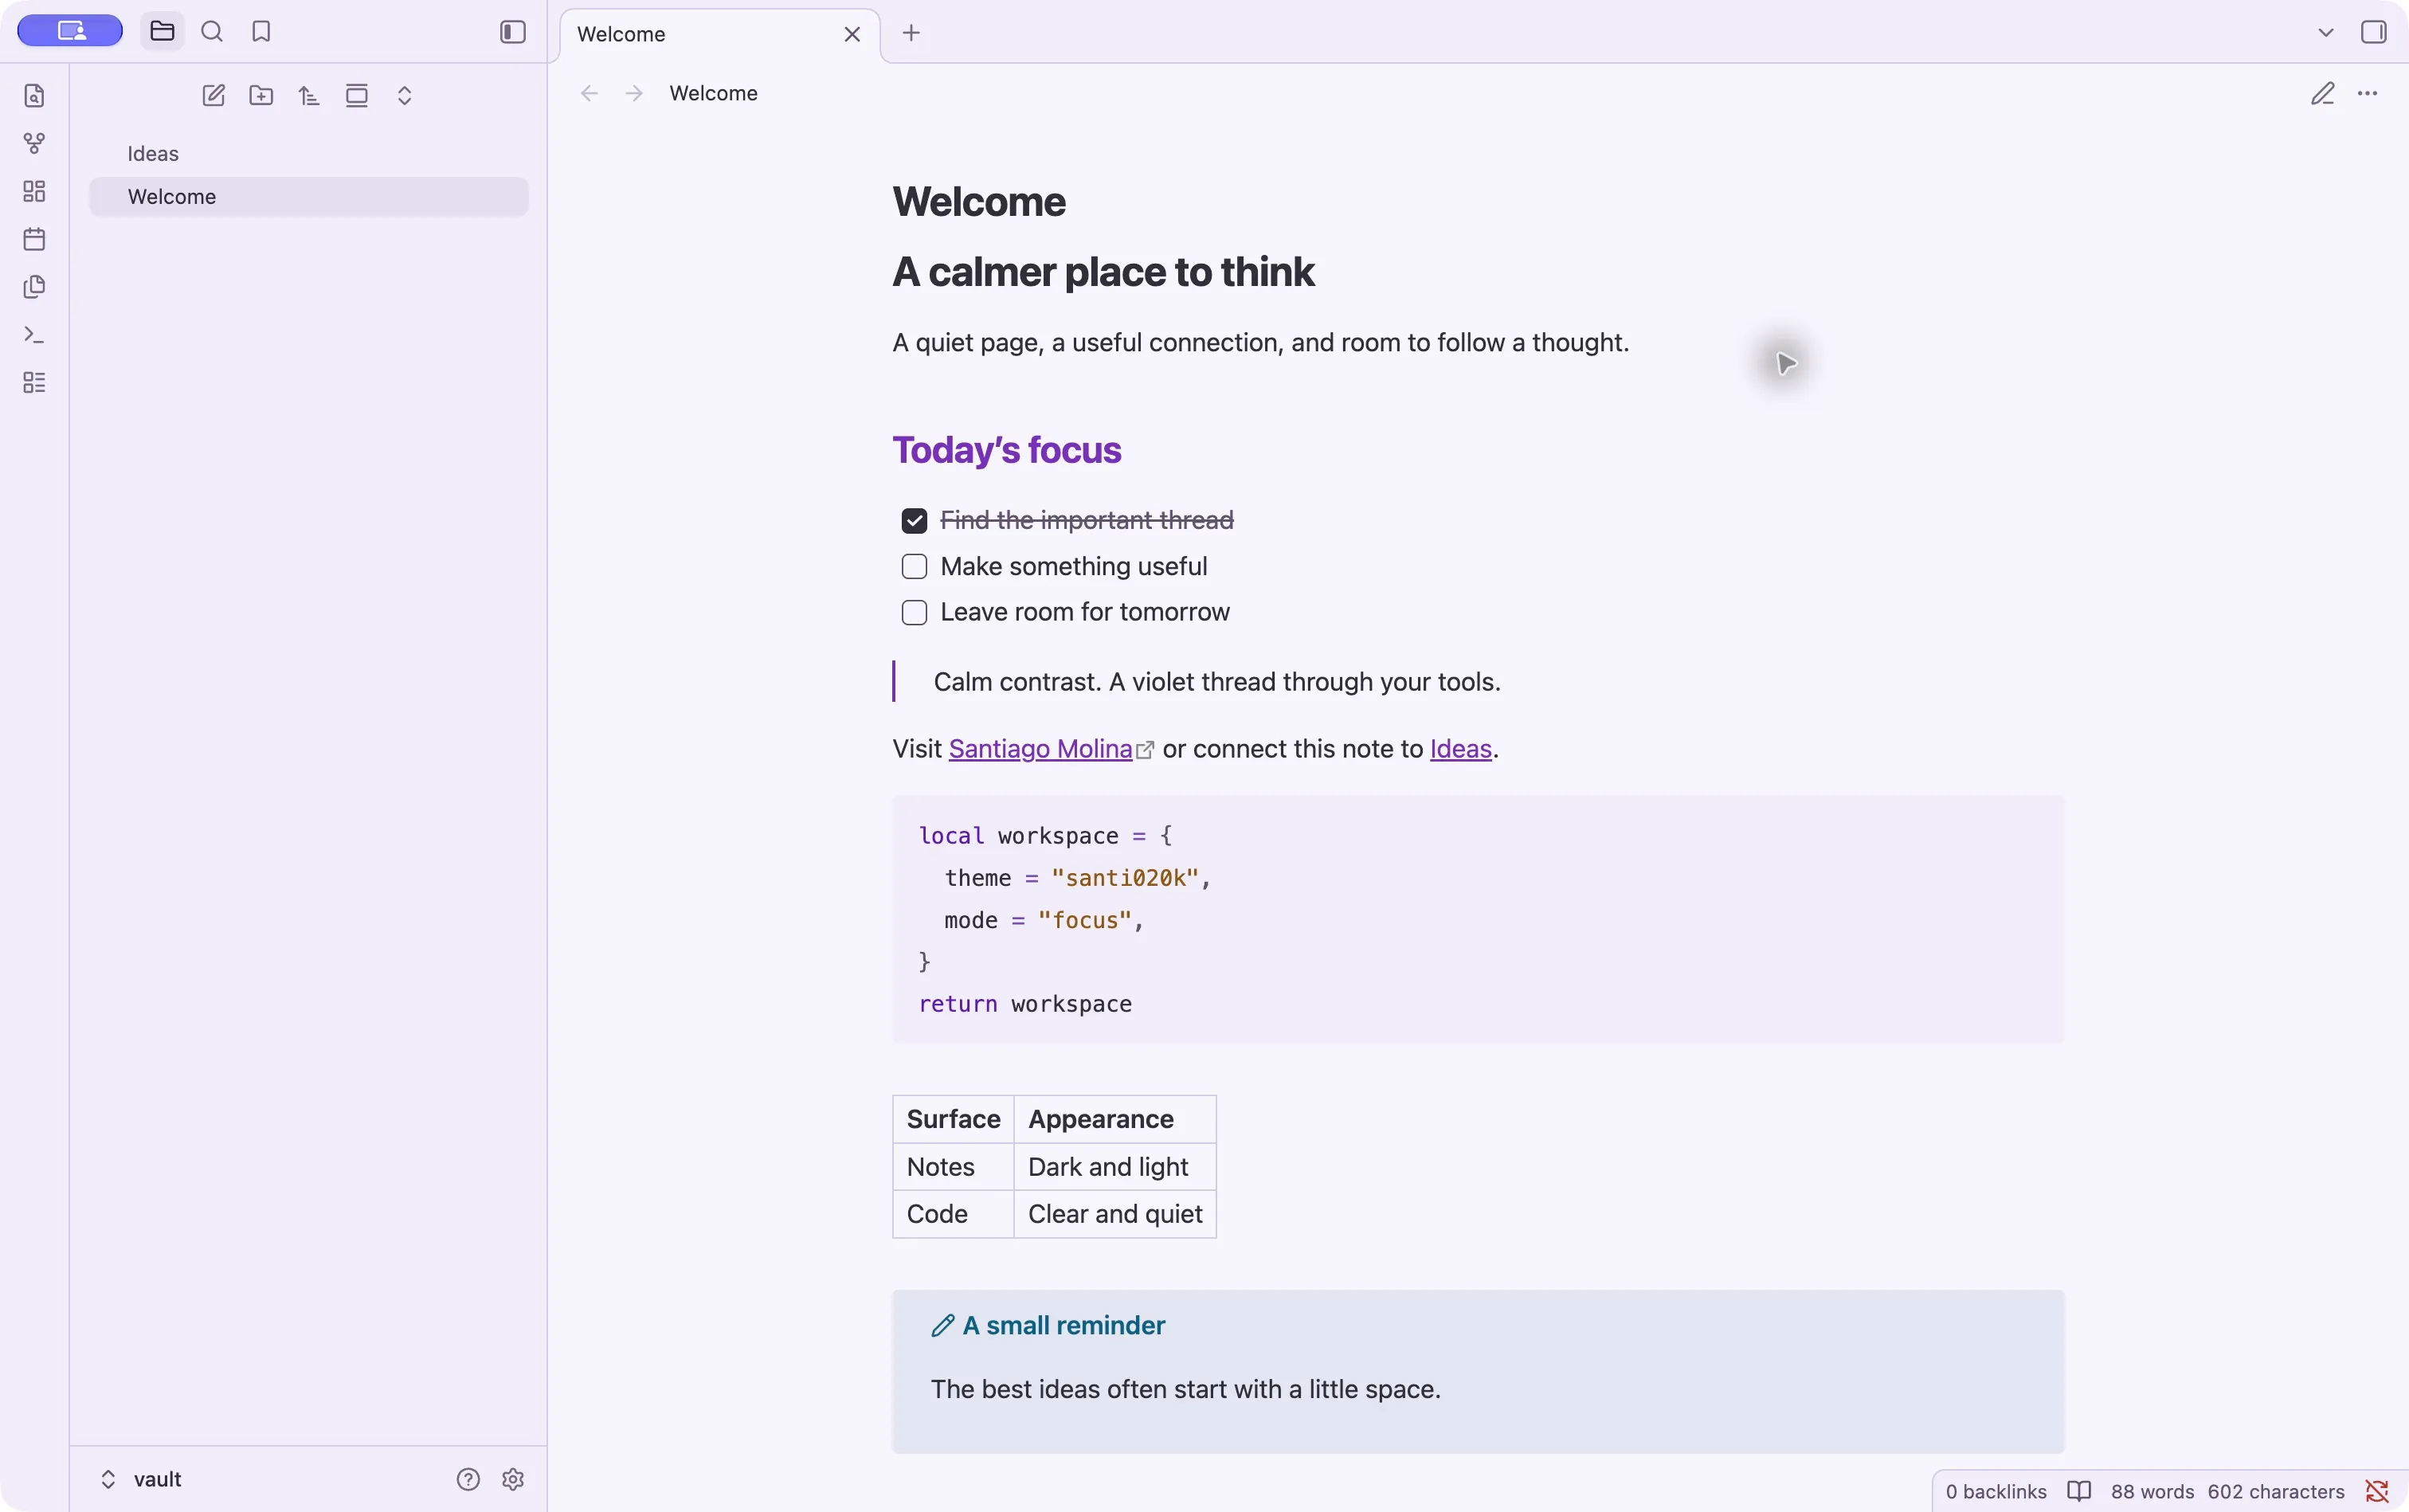Navigate back with the left arrow
The image size is (2409, 1512).
589,94
